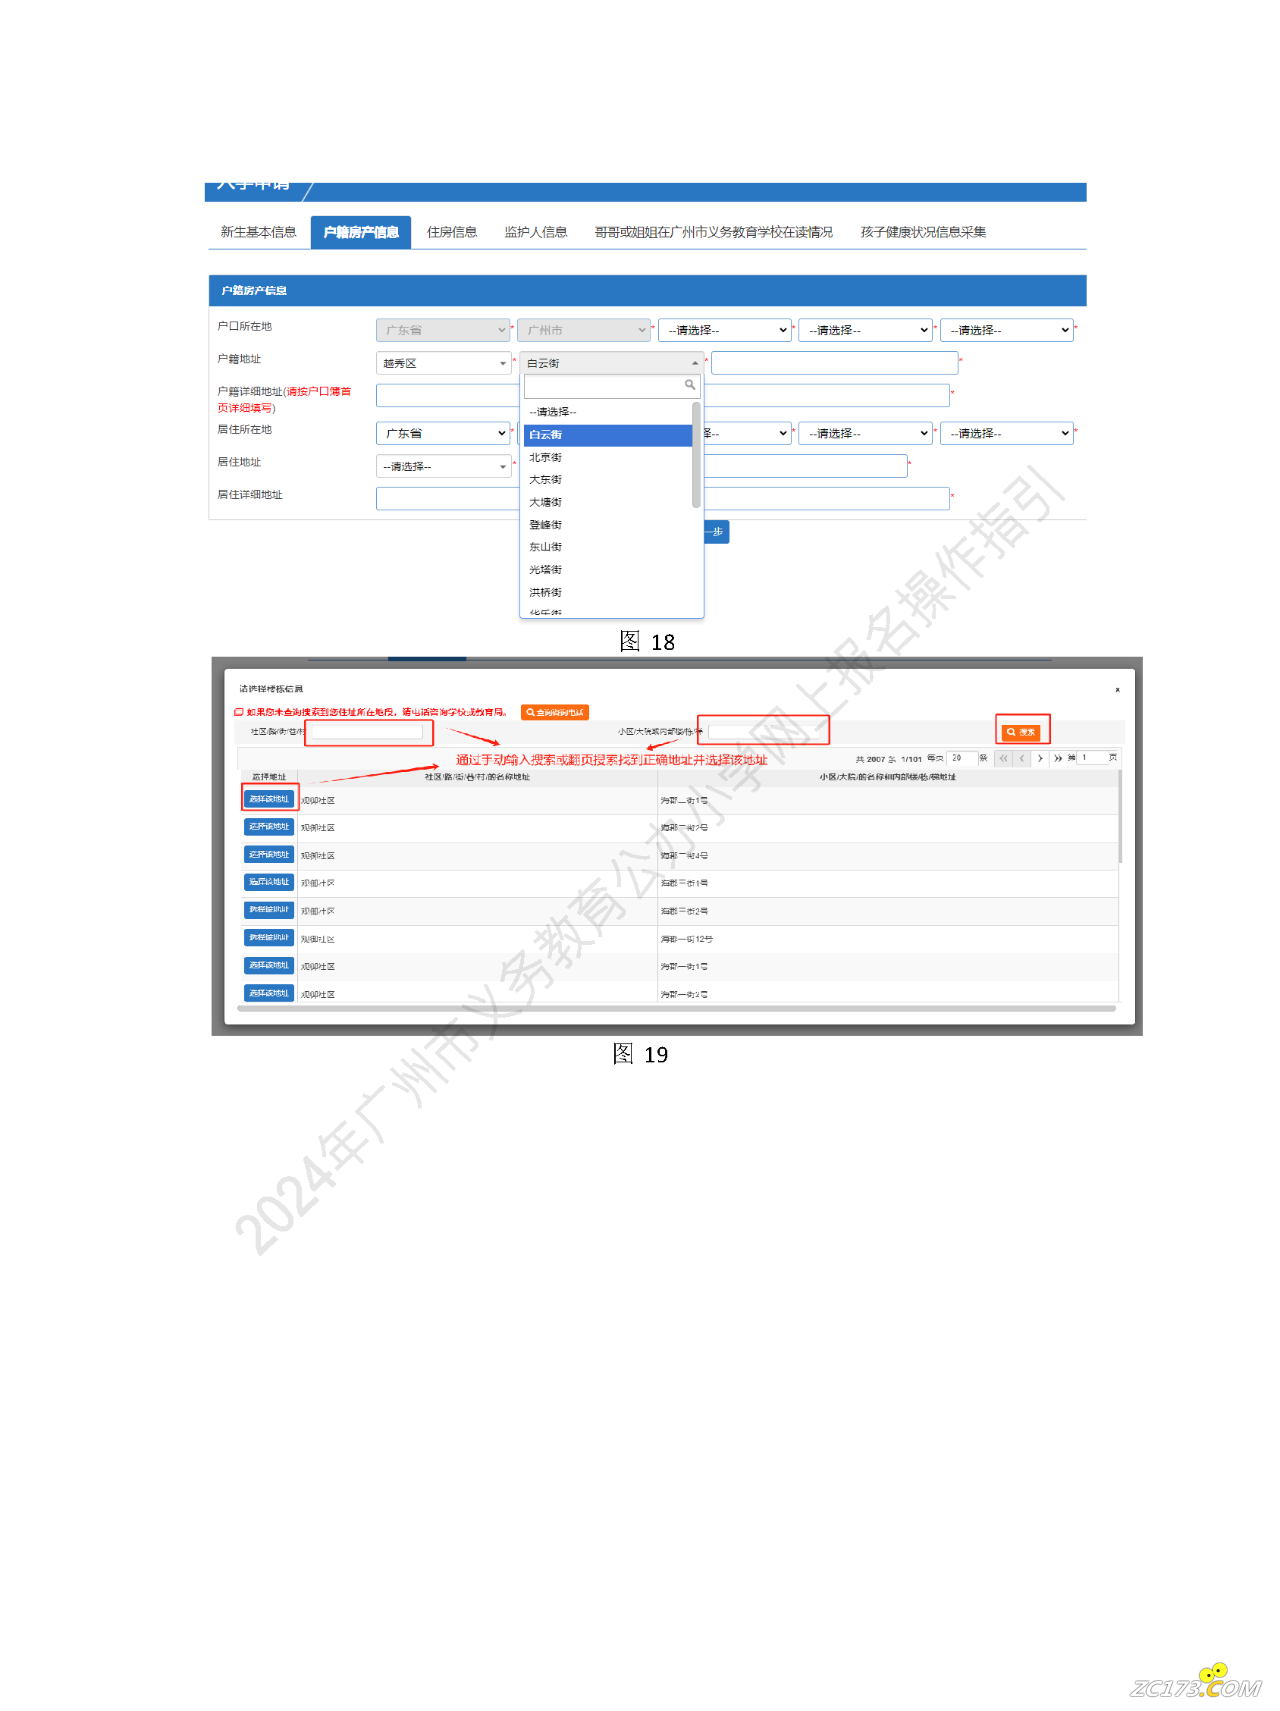Open the last --请选择-- dropdown in the 户口所在地 row

(1007, 330)
